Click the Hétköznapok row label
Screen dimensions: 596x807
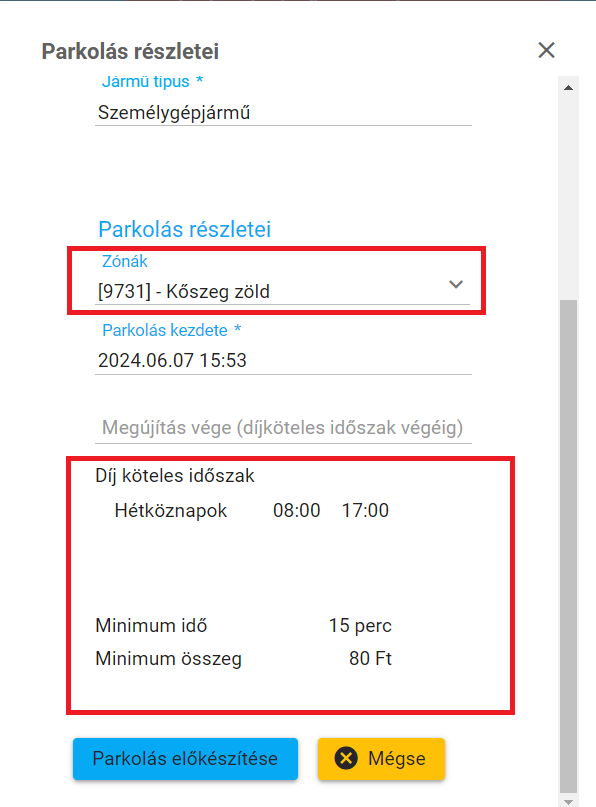point(170,511)
